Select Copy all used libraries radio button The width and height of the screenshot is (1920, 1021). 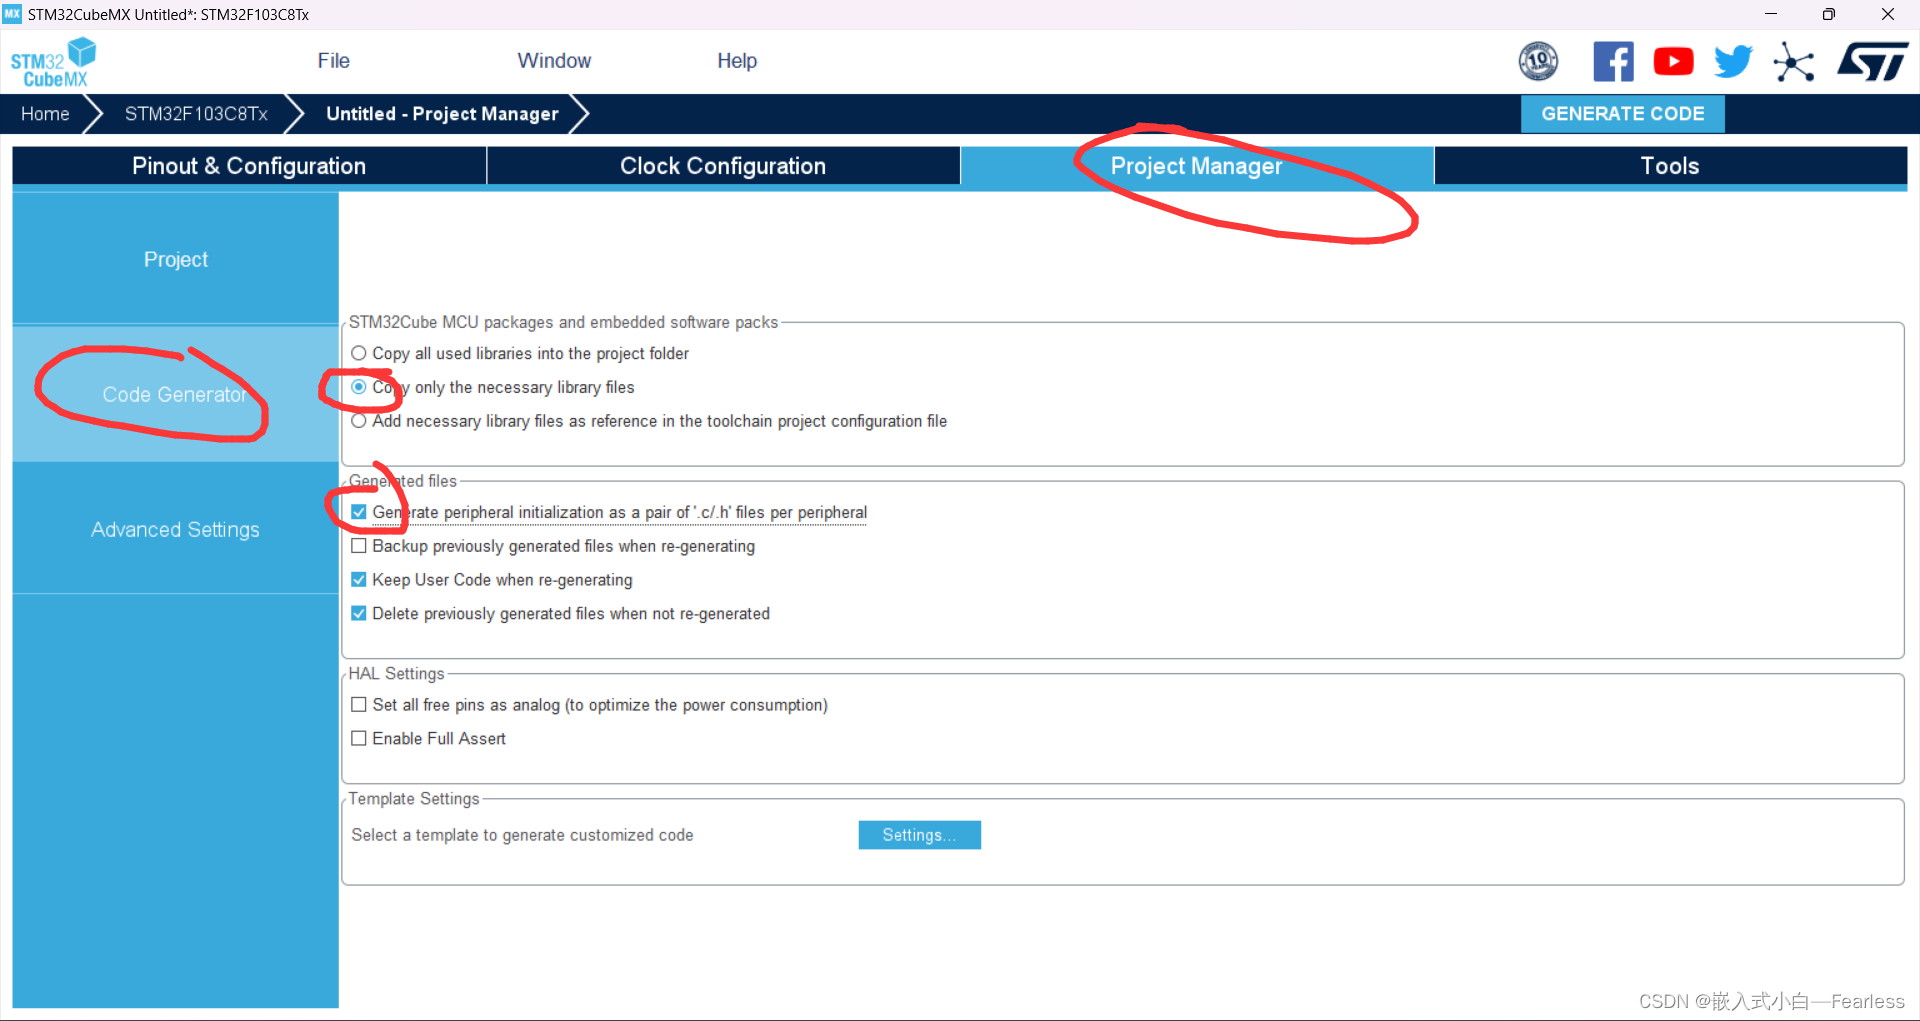tap(359, 353)
